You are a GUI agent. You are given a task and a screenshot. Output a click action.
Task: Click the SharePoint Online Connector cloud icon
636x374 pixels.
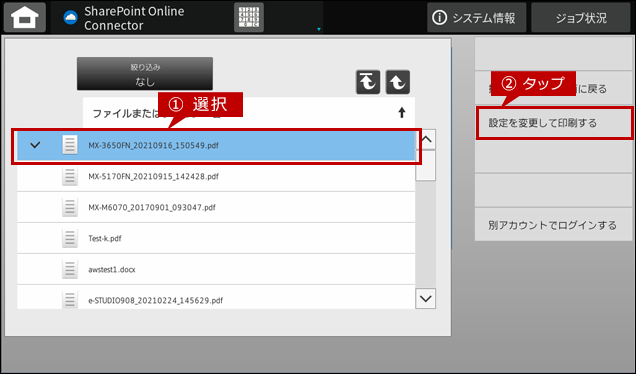71,17
